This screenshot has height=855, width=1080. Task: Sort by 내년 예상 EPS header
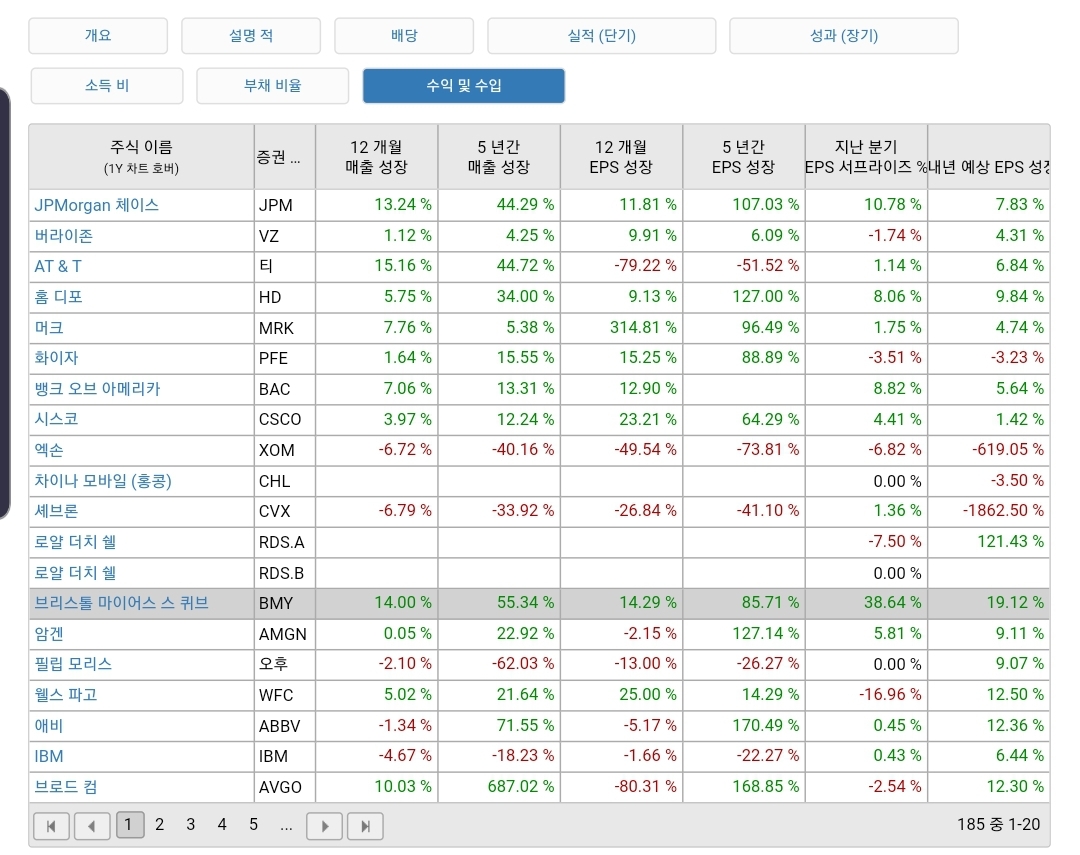(988, 156)
